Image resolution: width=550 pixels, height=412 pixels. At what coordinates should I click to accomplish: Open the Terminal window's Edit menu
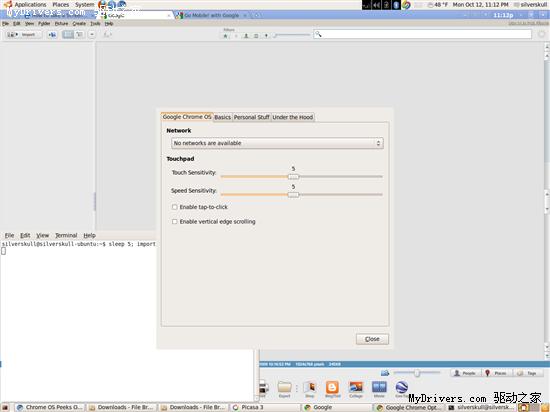(25, 235)
